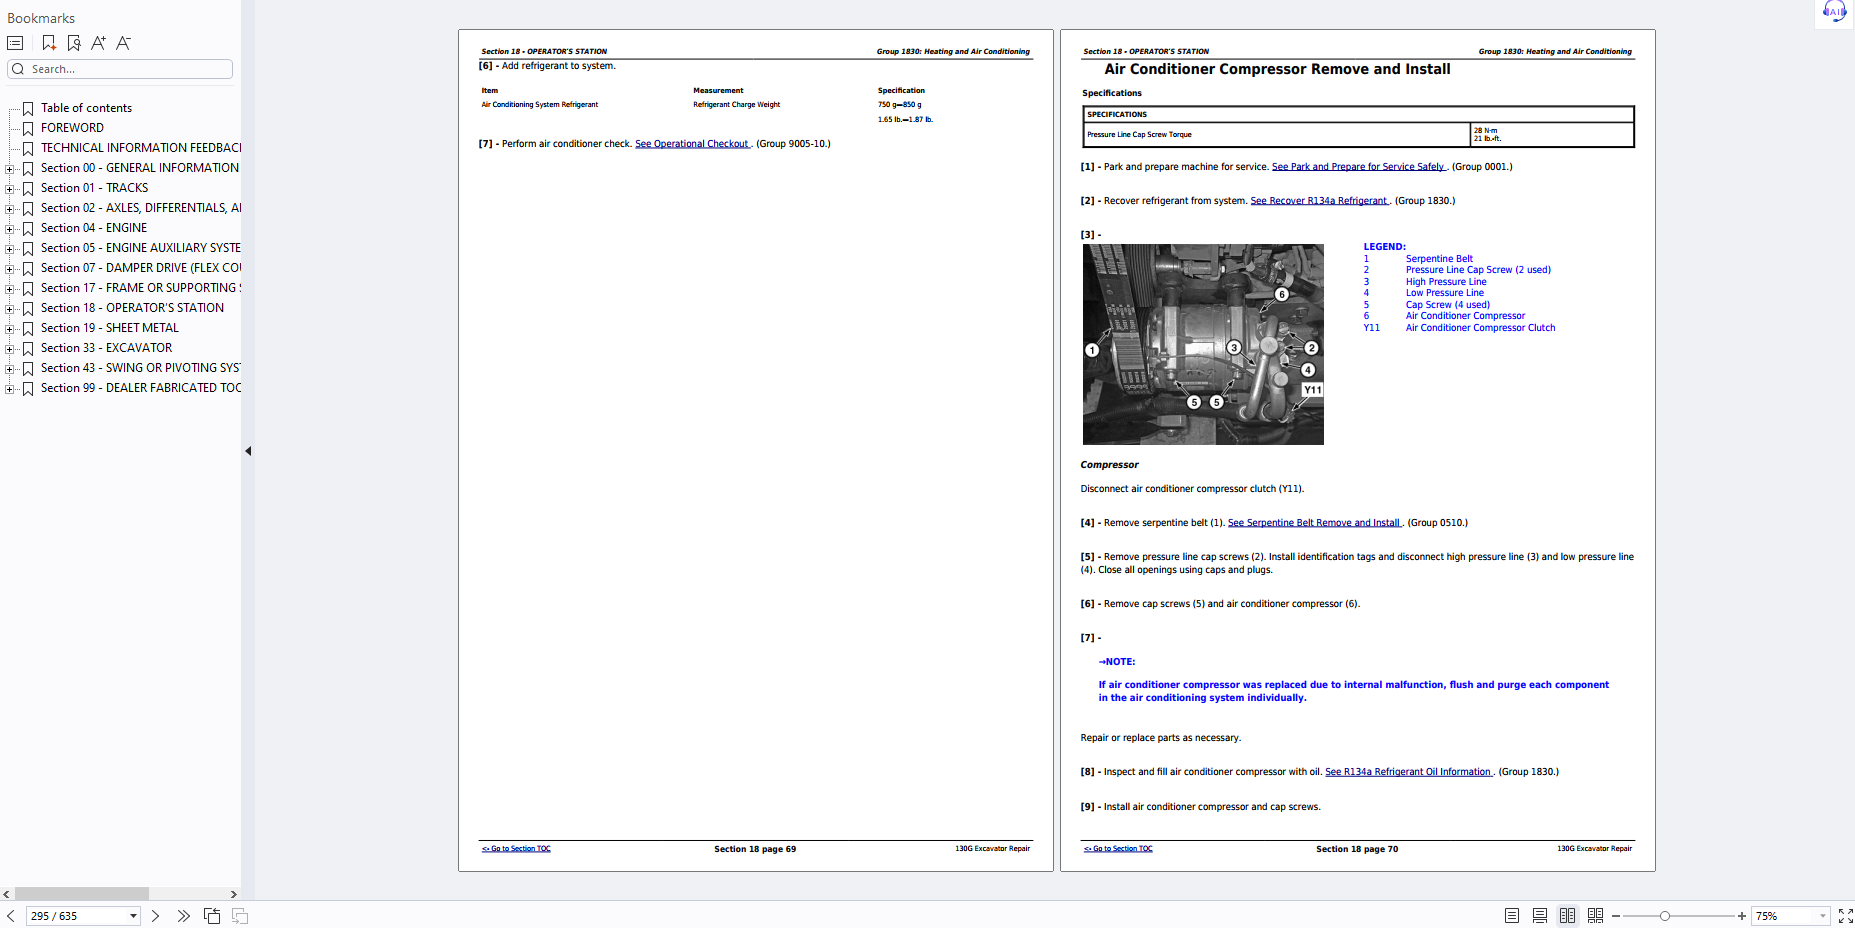The width and height of the screenshot is (1855, 928).
Task: Open the page number dropdown
Action: (x=133, y=916)
